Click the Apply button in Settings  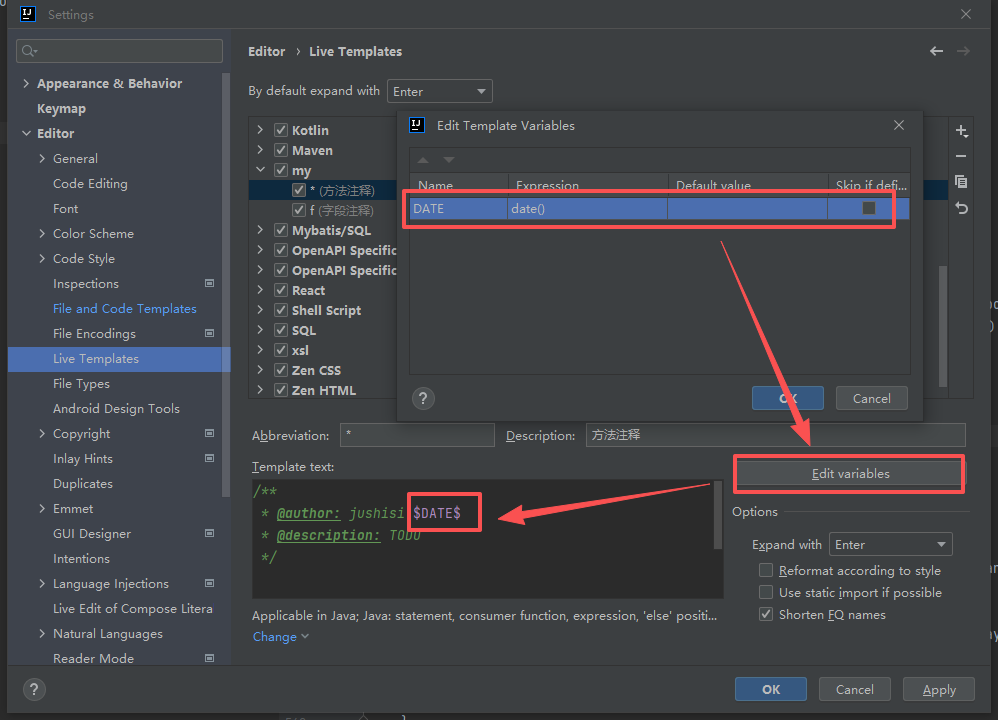pos(939,689)
